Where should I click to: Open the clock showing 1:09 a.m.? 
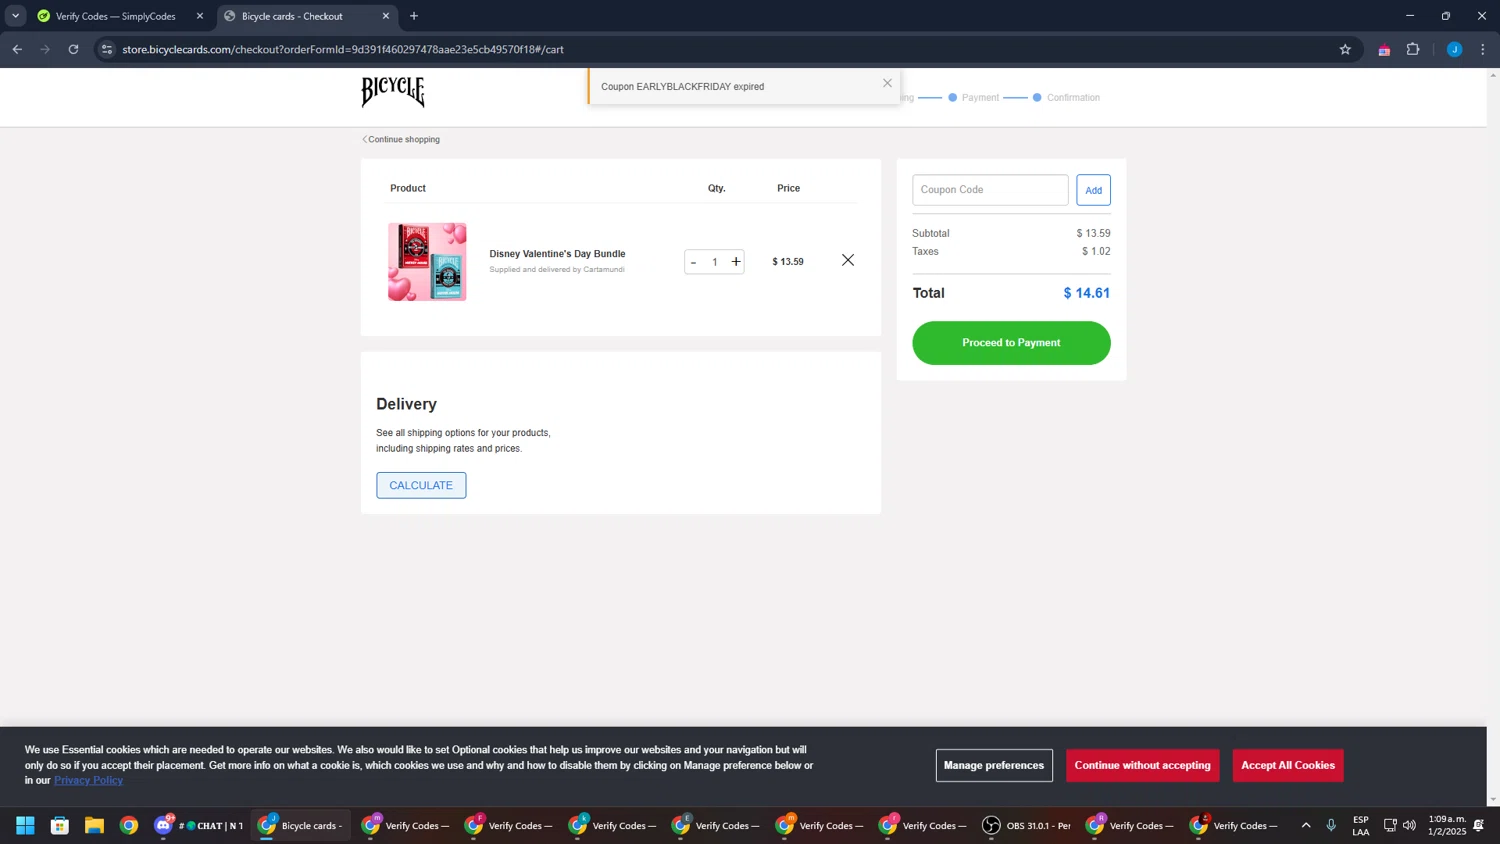[x=1447, y=825]
